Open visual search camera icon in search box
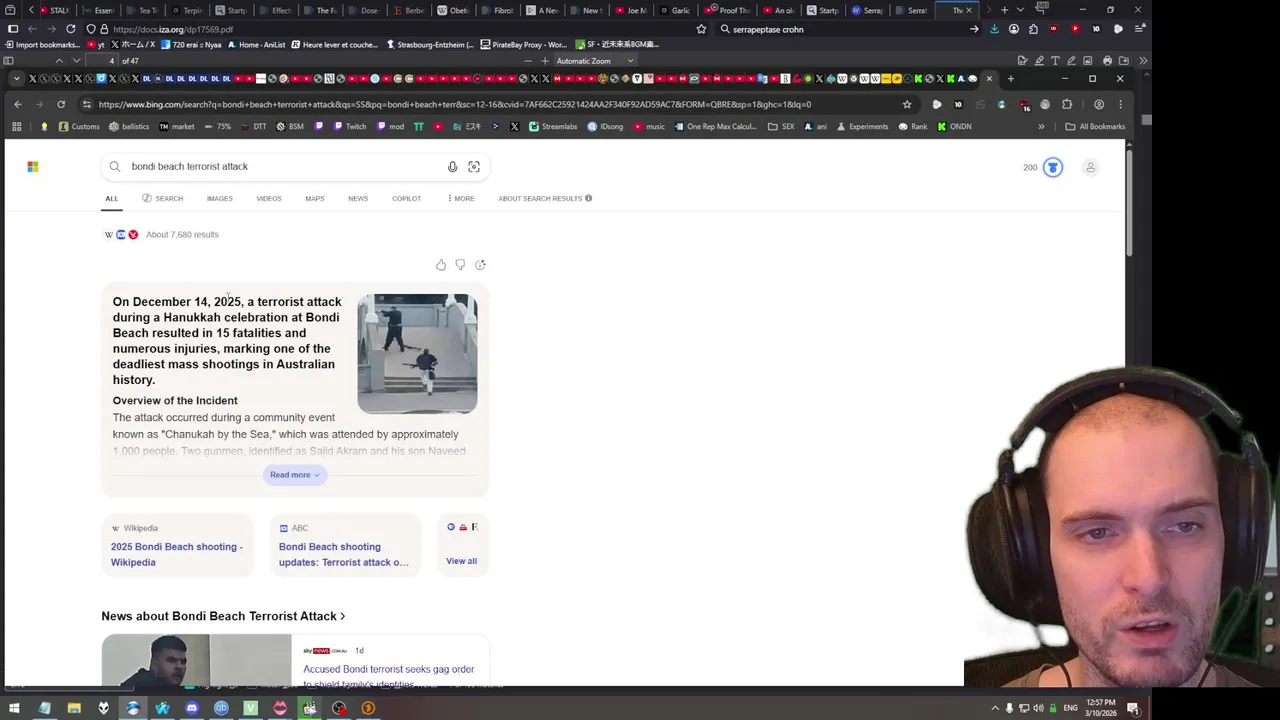 474,167
